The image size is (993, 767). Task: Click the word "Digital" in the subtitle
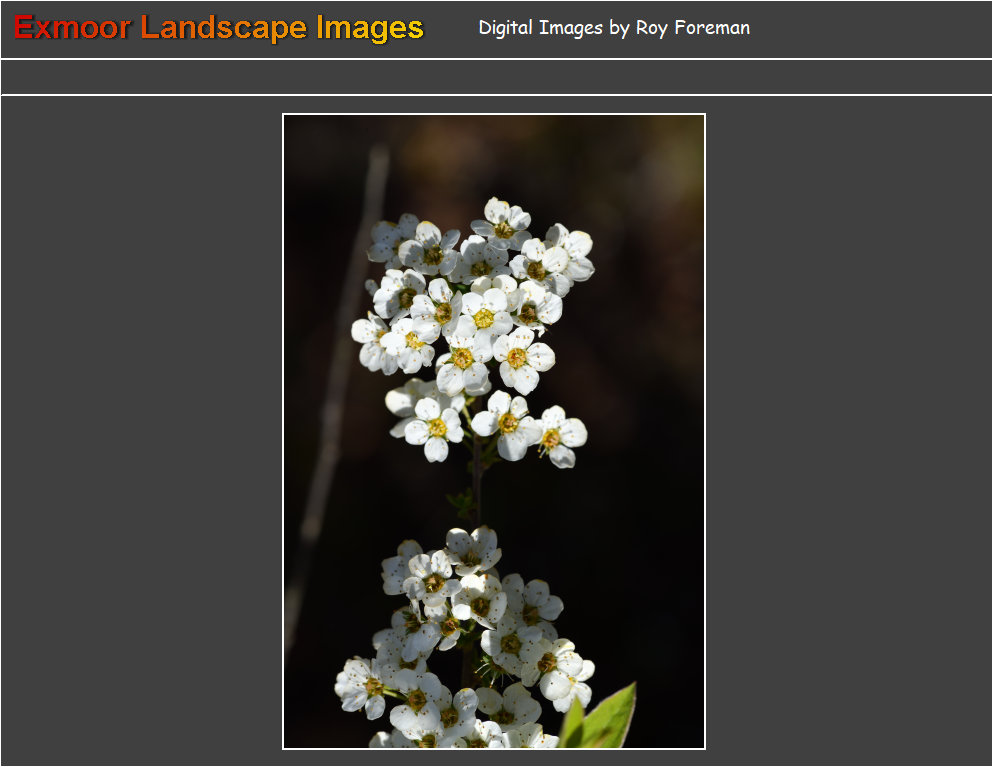tap(506, 28)
